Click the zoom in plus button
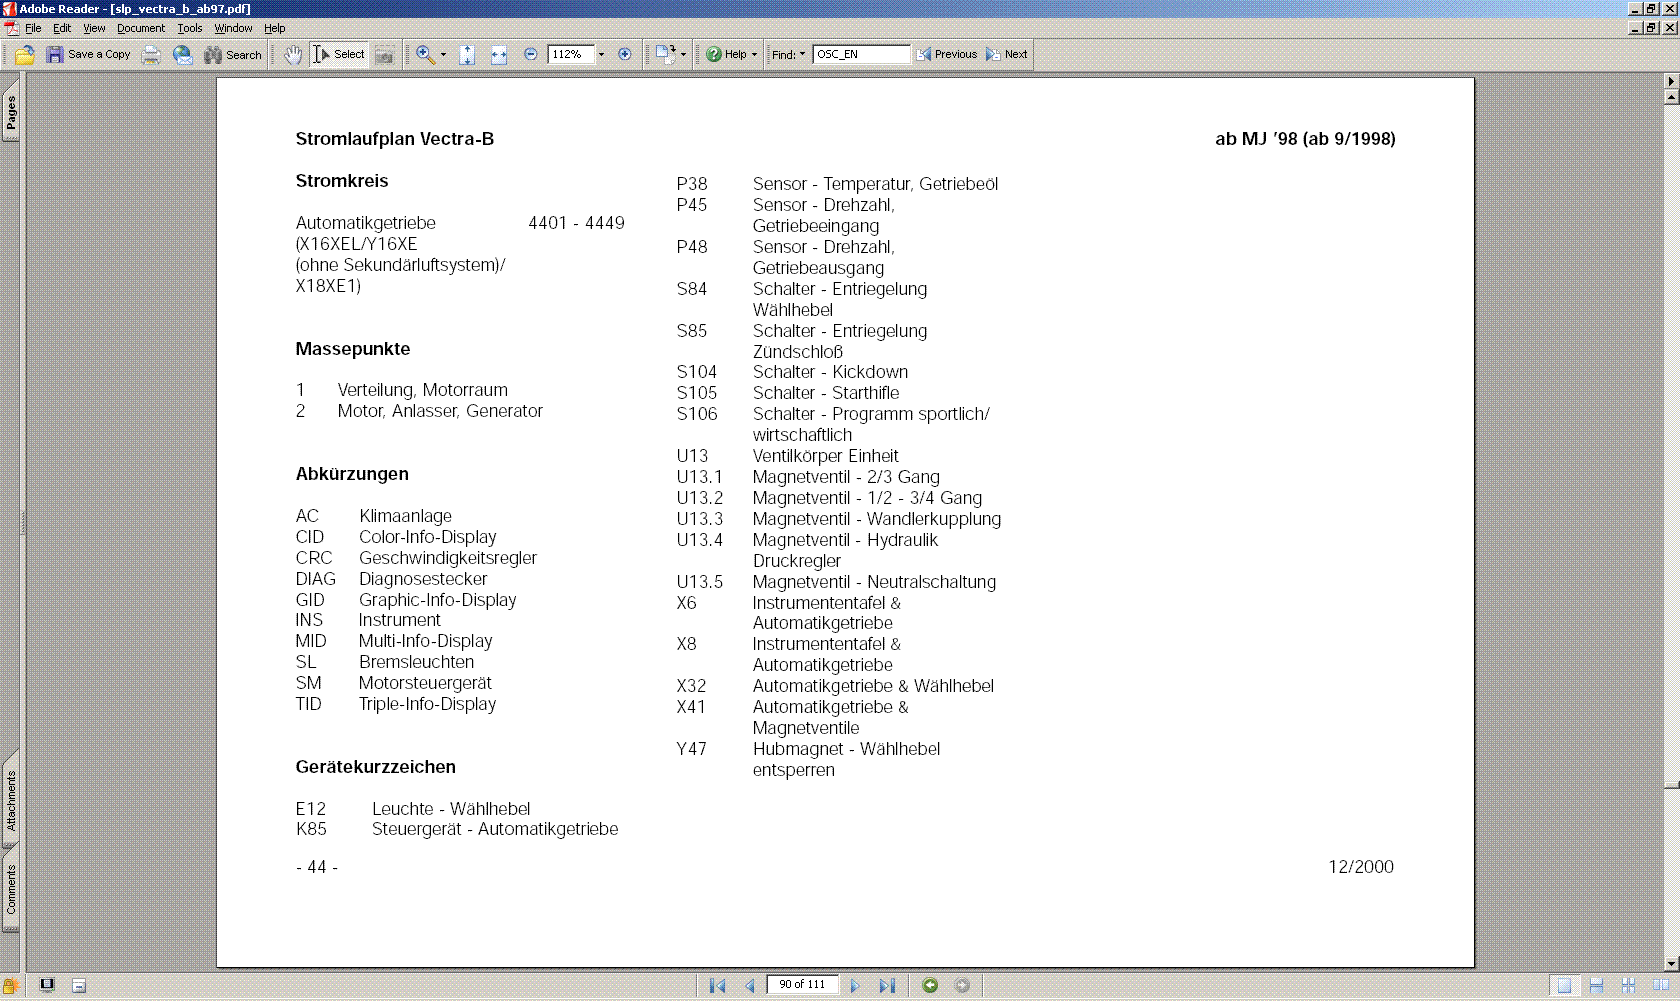 click(625, 55)
